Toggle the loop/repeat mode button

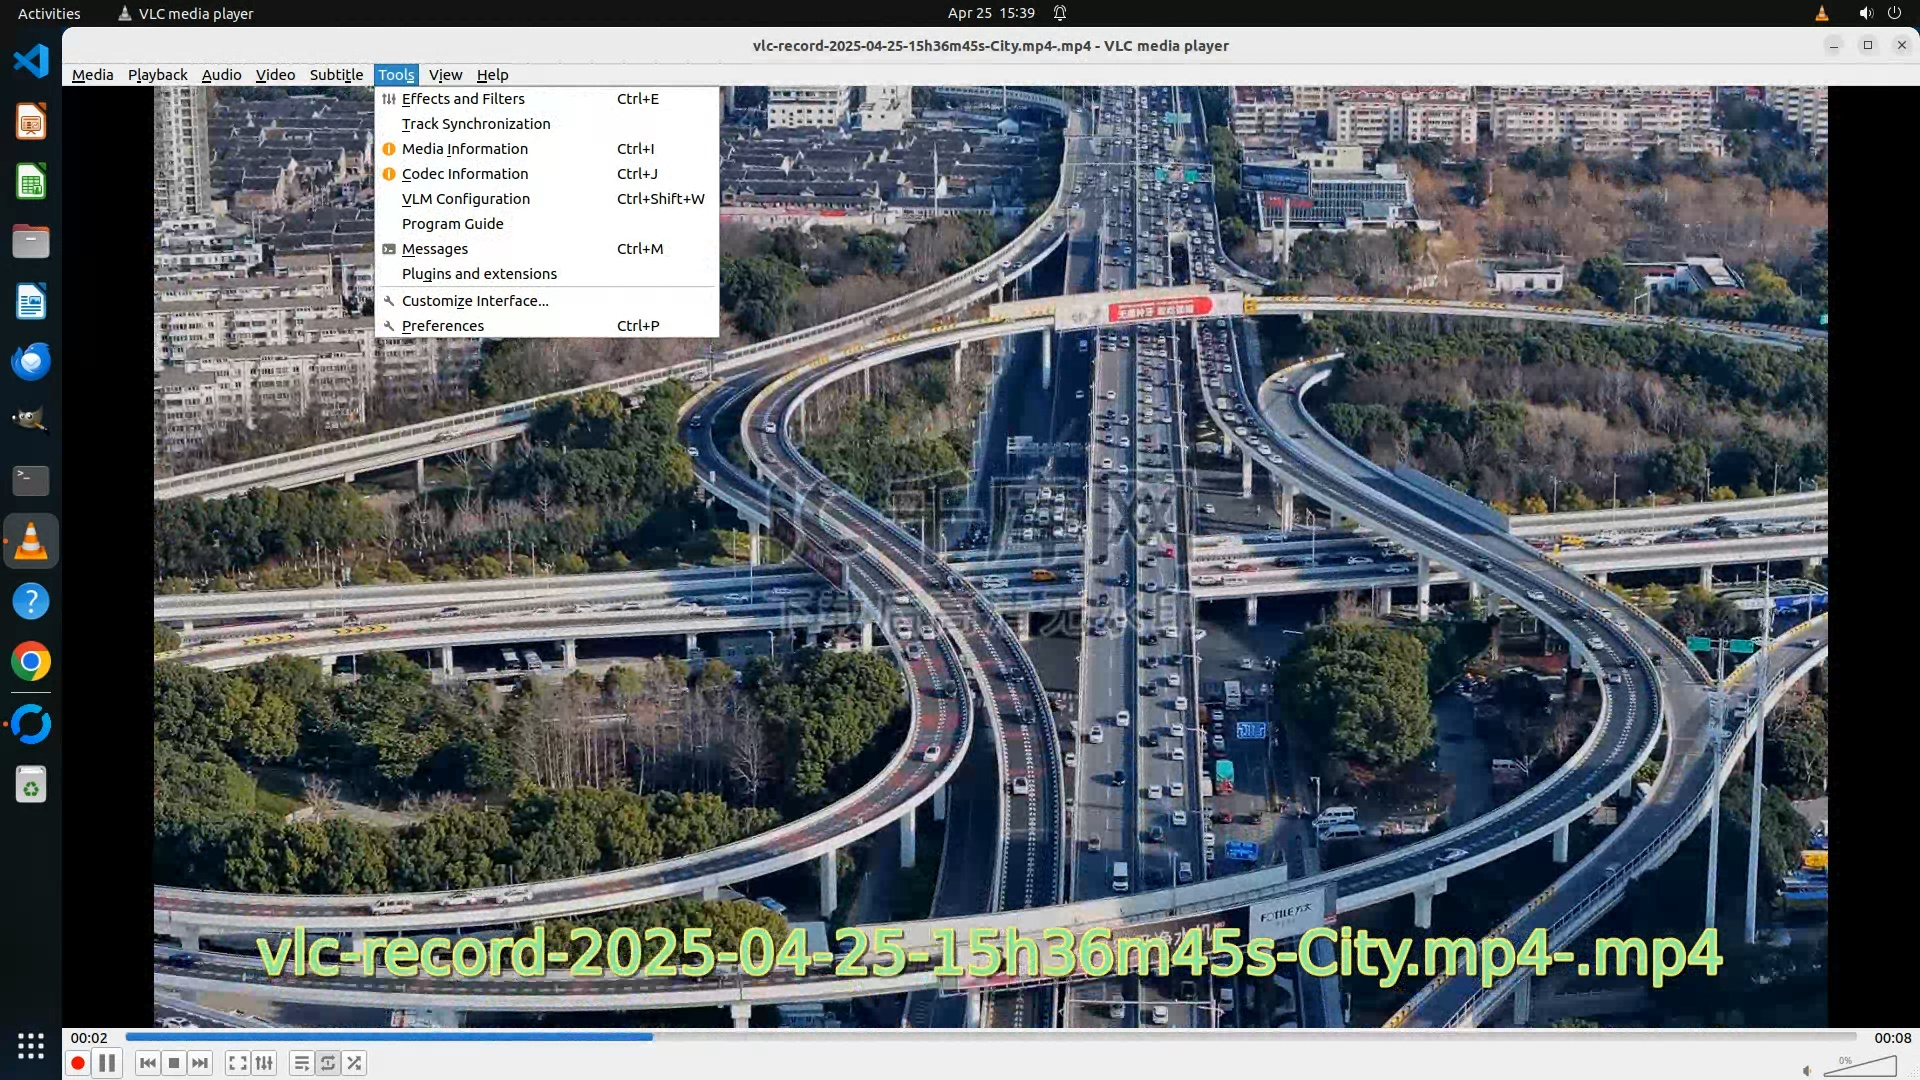click(x=328, y=1063)
